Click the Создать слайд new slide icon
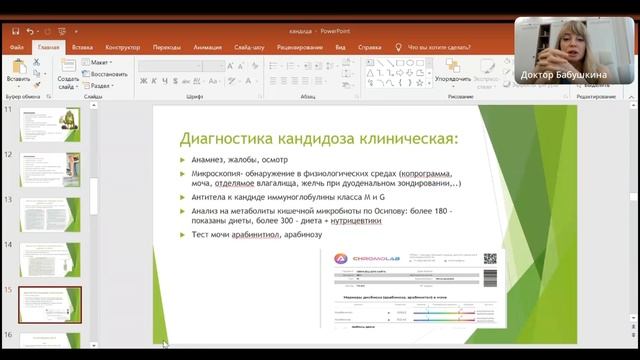Screen dimensions: 640x360 click(68, 66)
